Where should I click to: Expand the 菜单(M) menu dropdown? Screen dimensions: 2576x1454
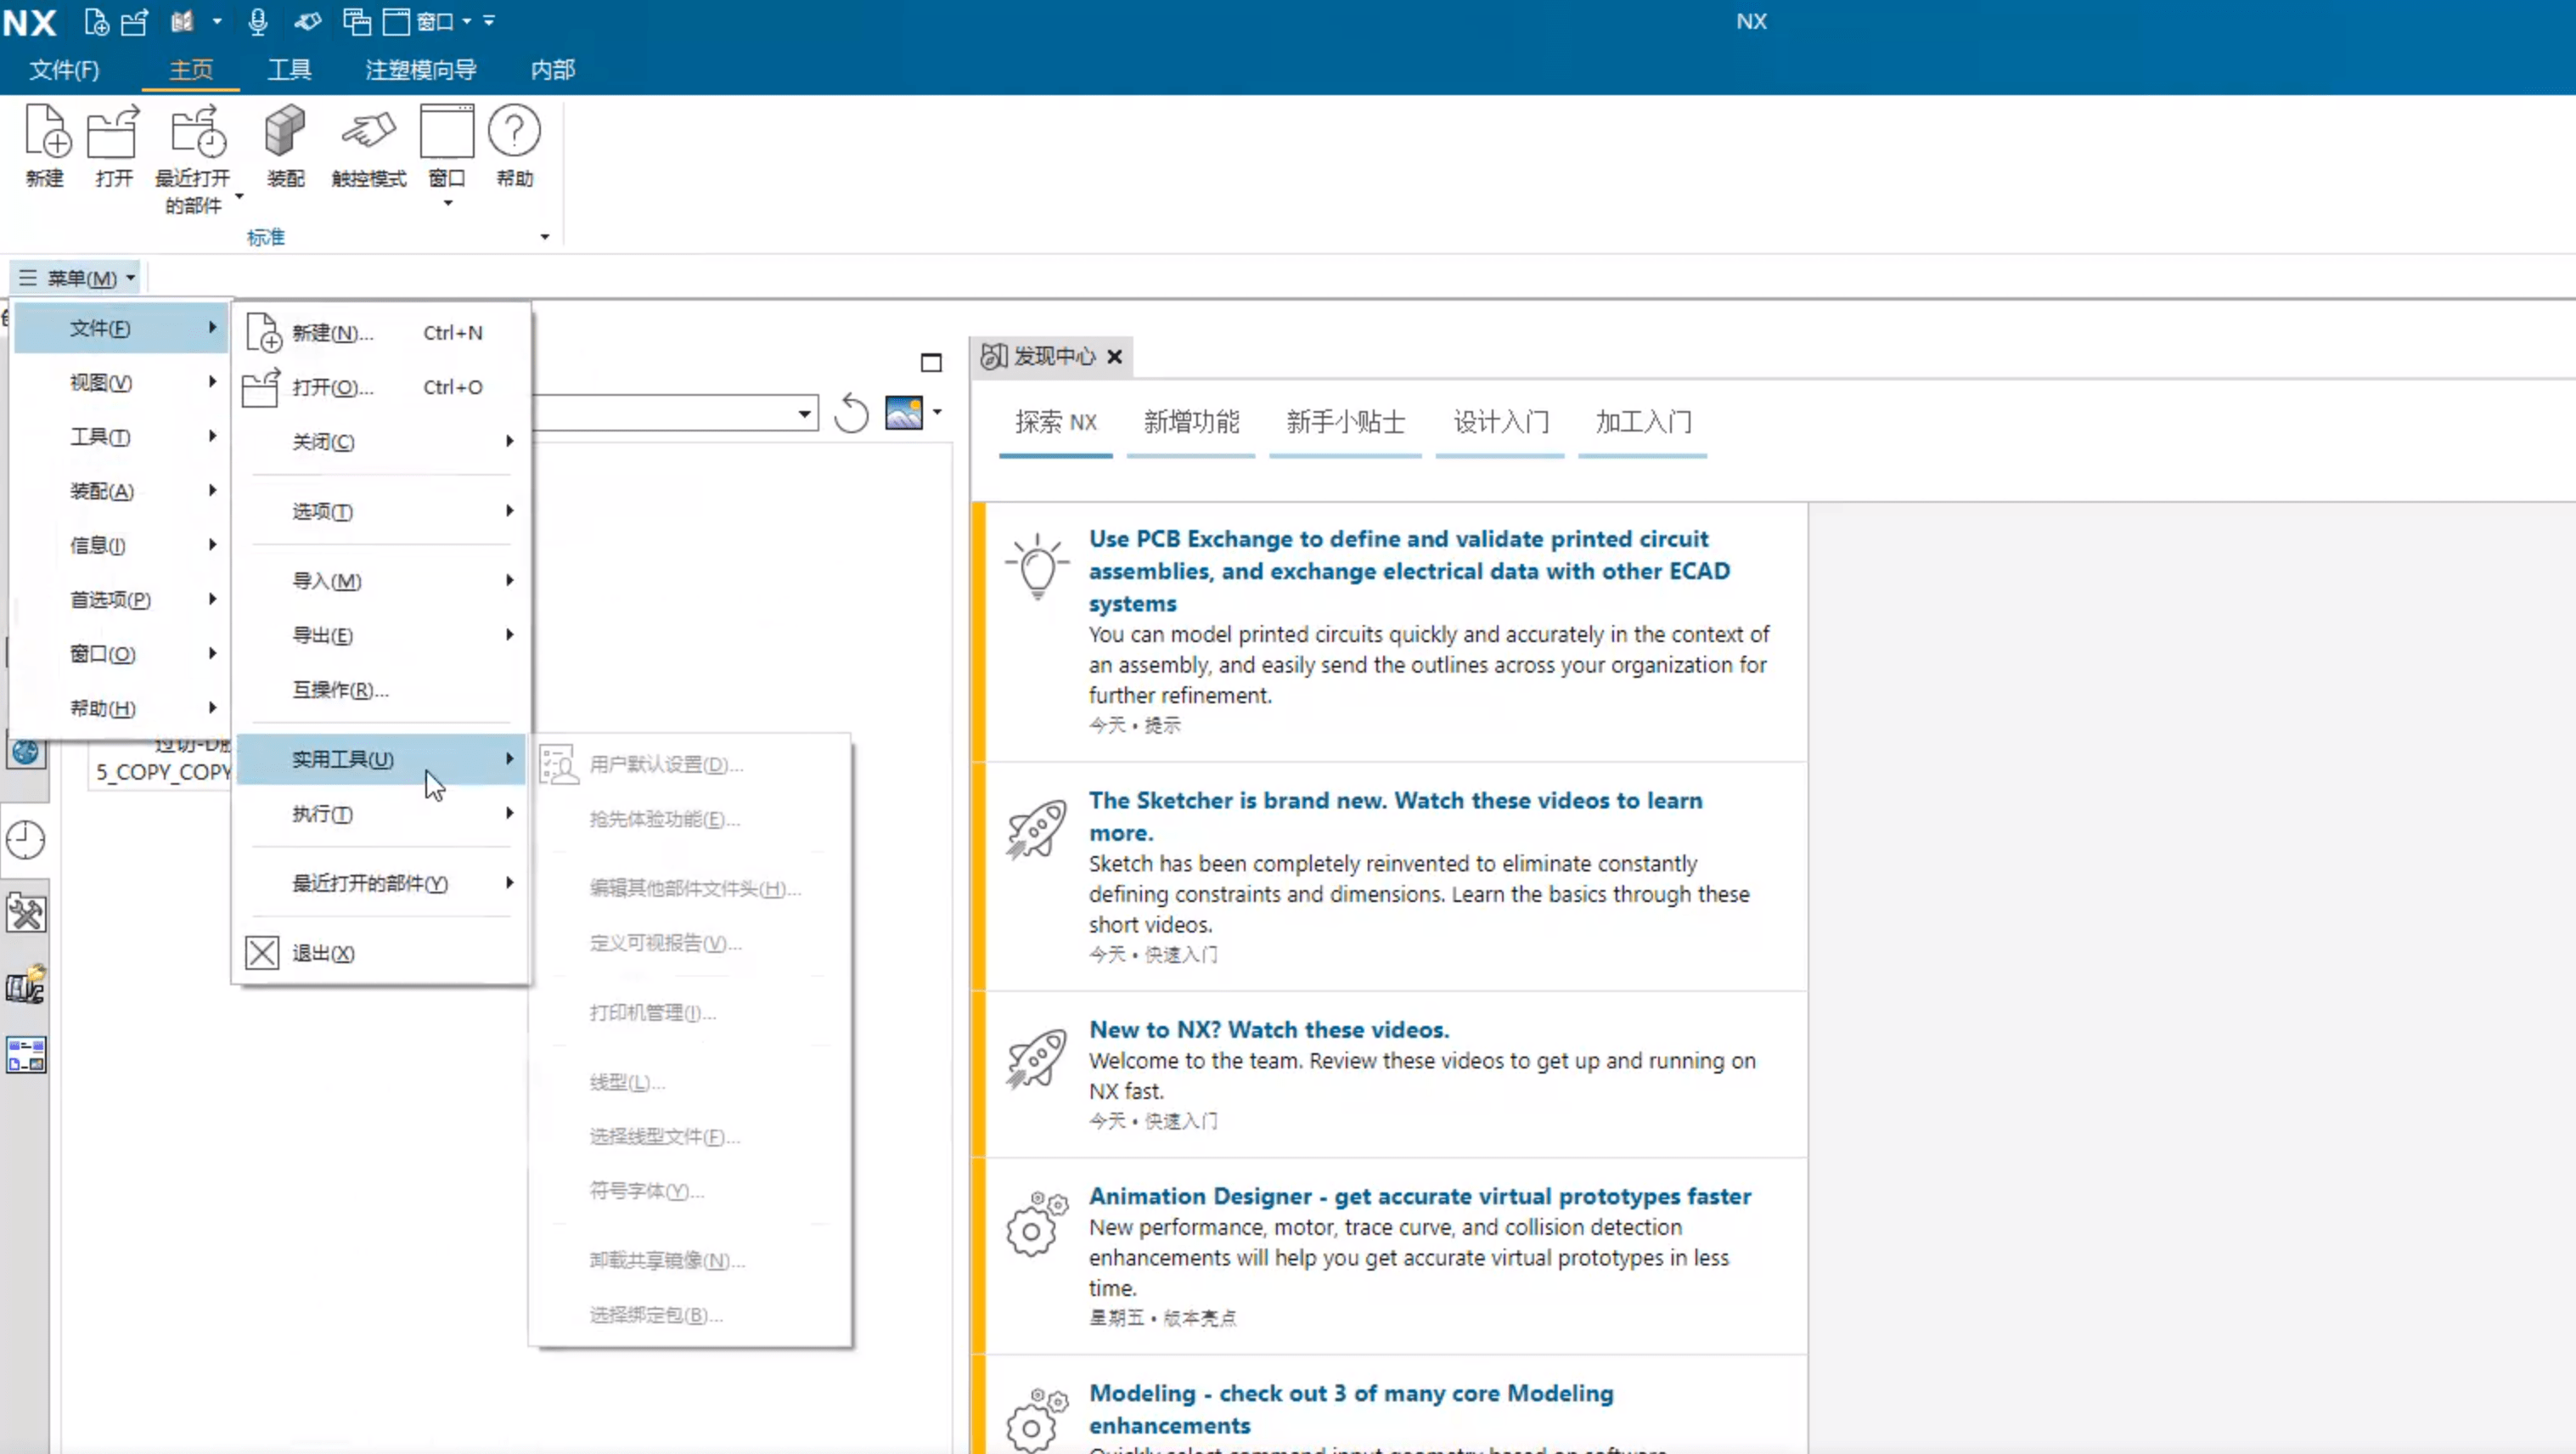click(78, 278)
